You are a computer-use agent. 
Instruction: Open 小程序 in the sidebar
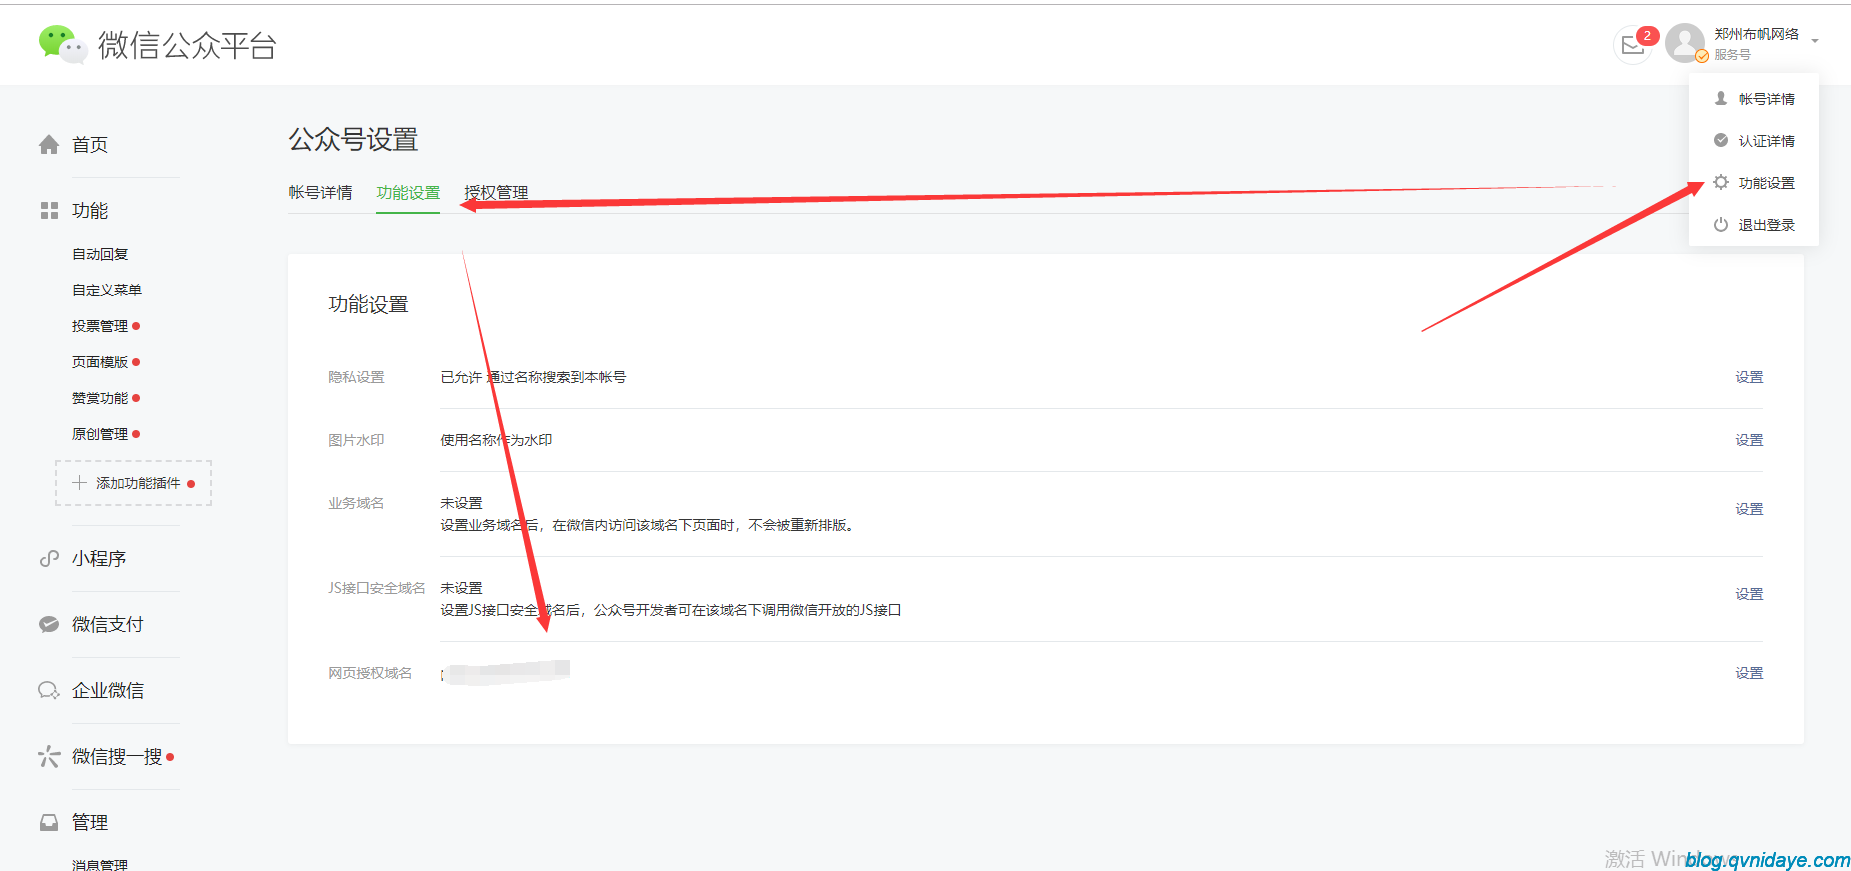(99, 559)
